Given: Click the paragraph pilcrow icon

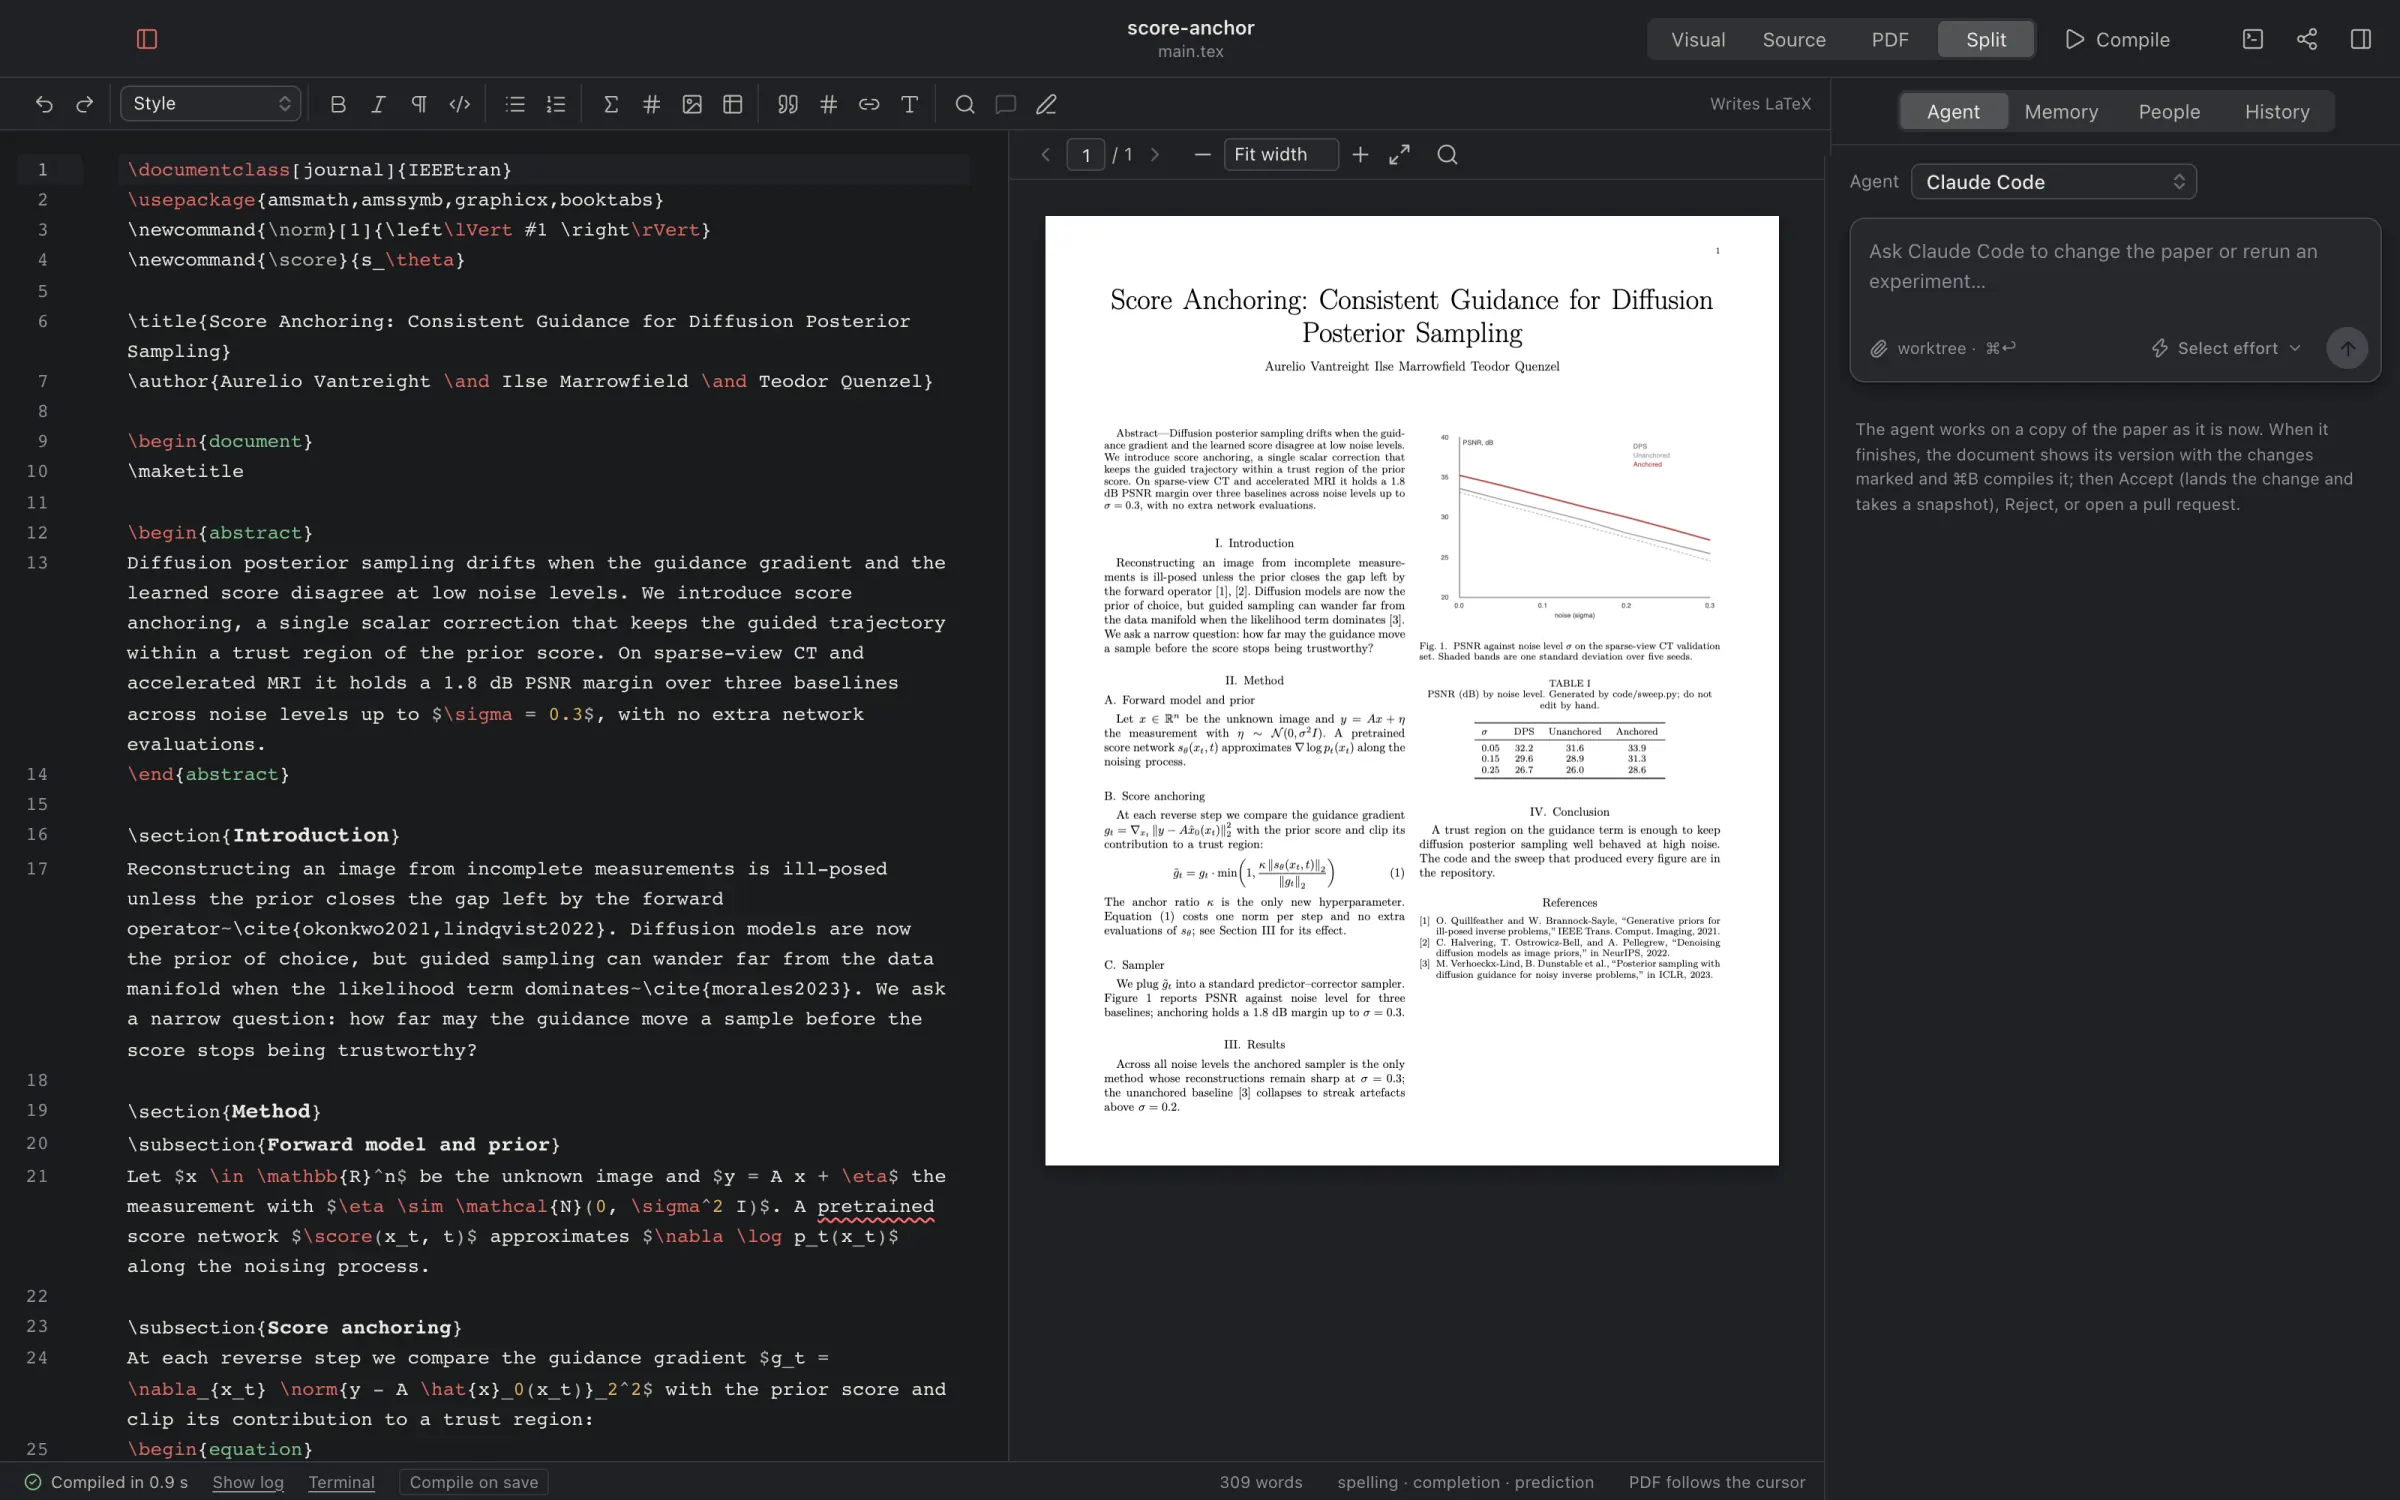Looking at the screenshot, I should pos(419,104).
